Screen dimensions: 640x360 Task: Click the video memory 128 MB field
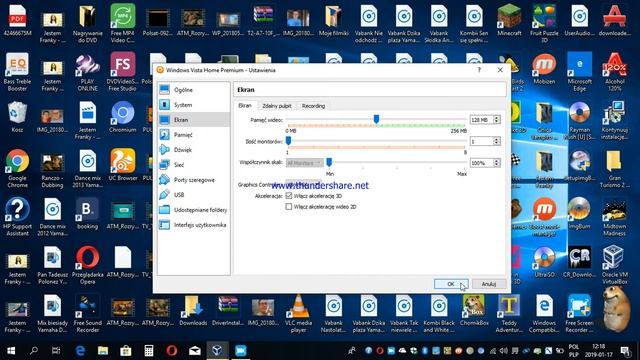point(481,120)
